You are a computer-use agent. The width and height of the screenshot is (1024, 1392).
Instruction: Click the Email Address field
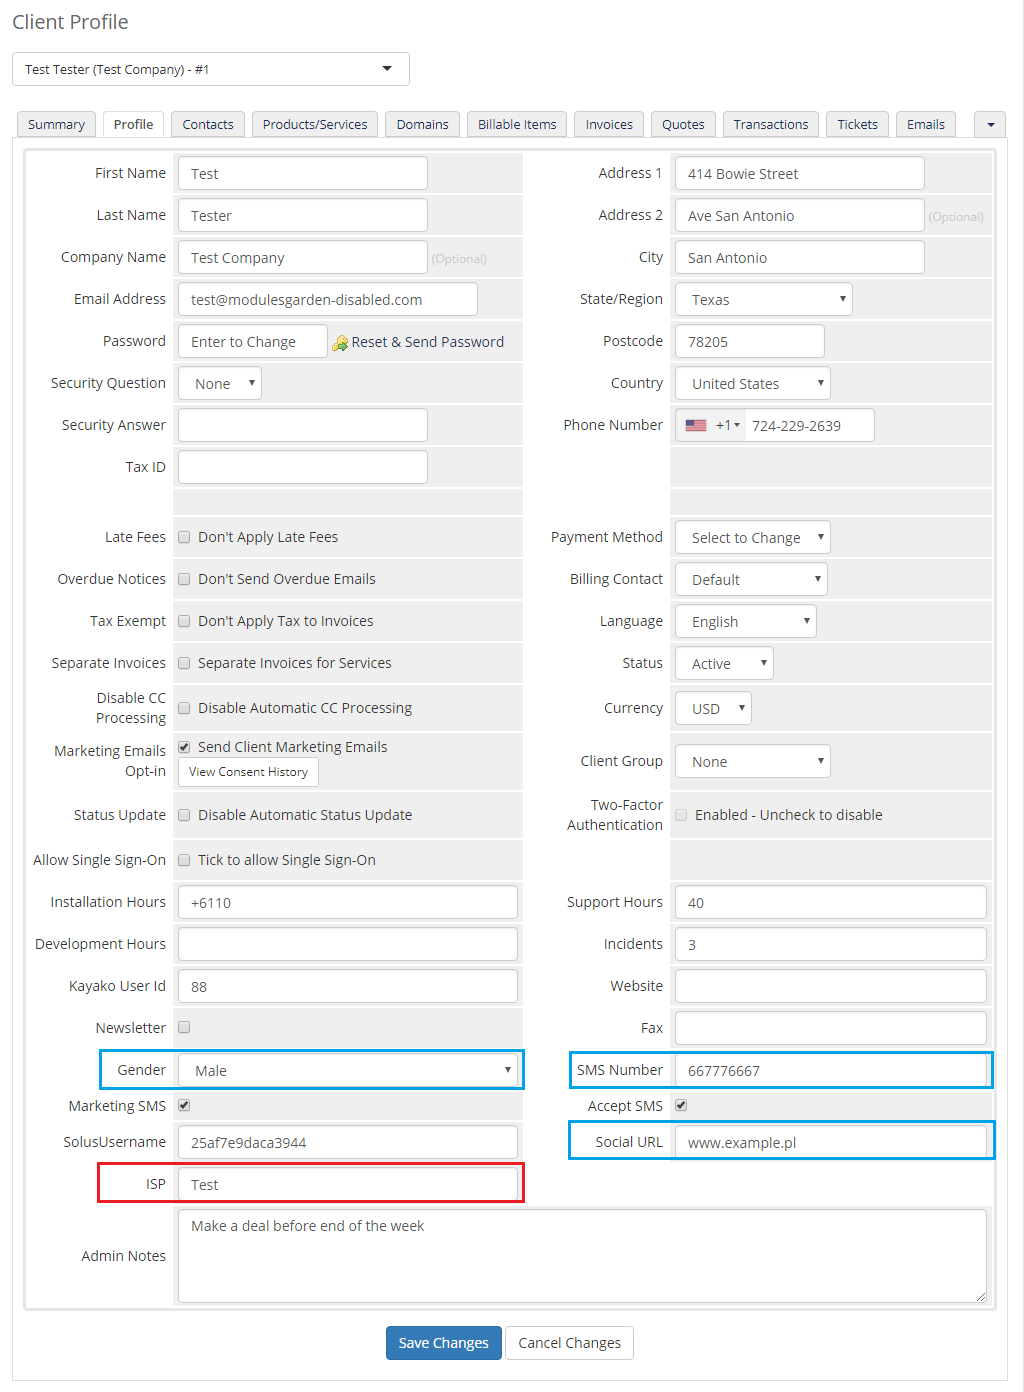(x=328, y=299)
